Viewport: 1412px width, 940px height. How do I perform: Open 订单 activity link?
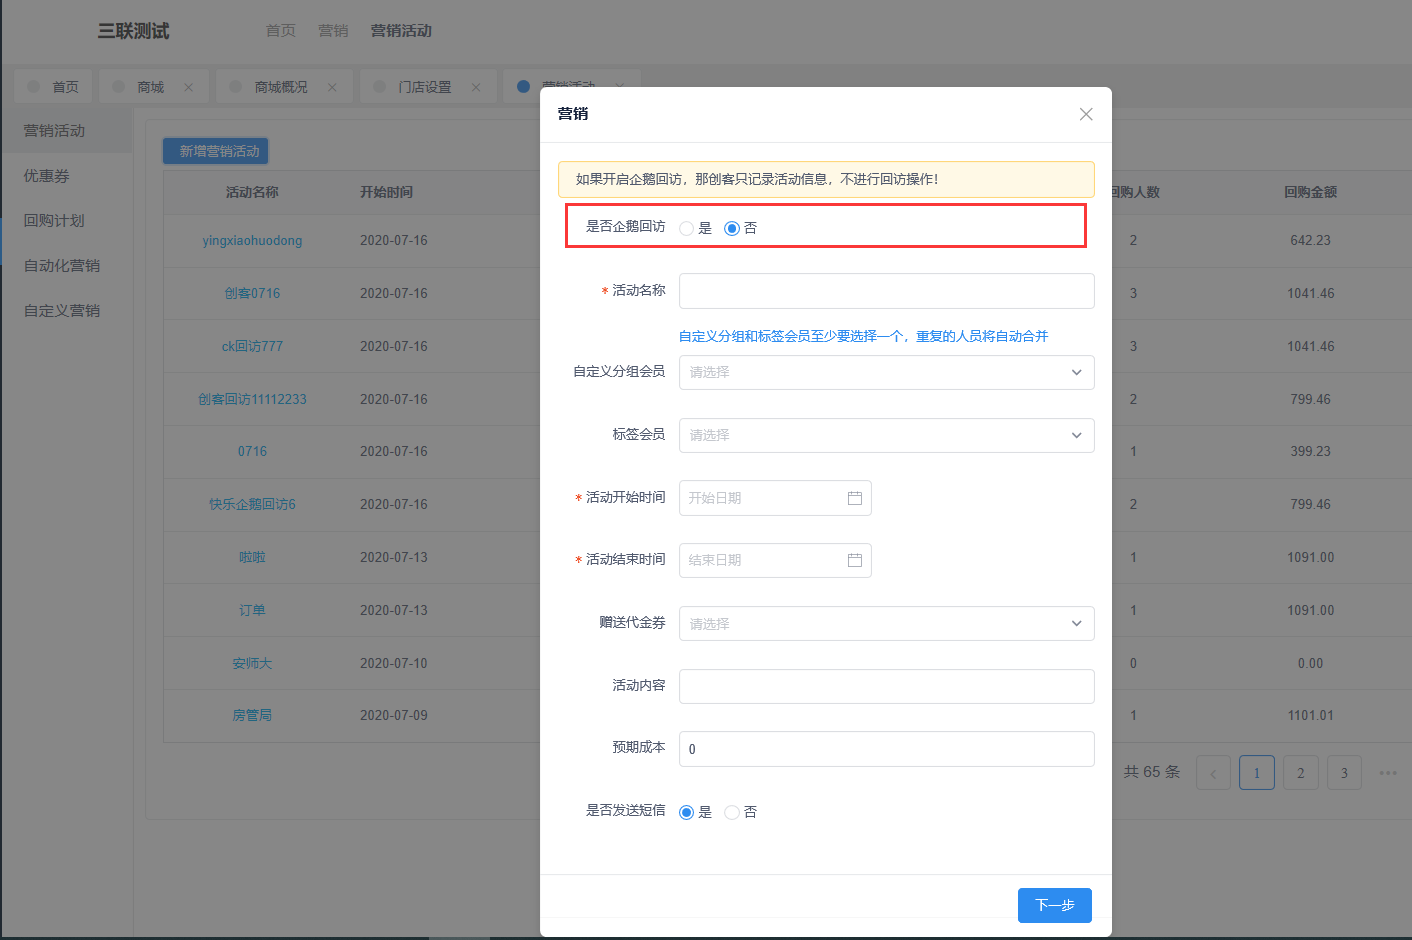point(252,610)
